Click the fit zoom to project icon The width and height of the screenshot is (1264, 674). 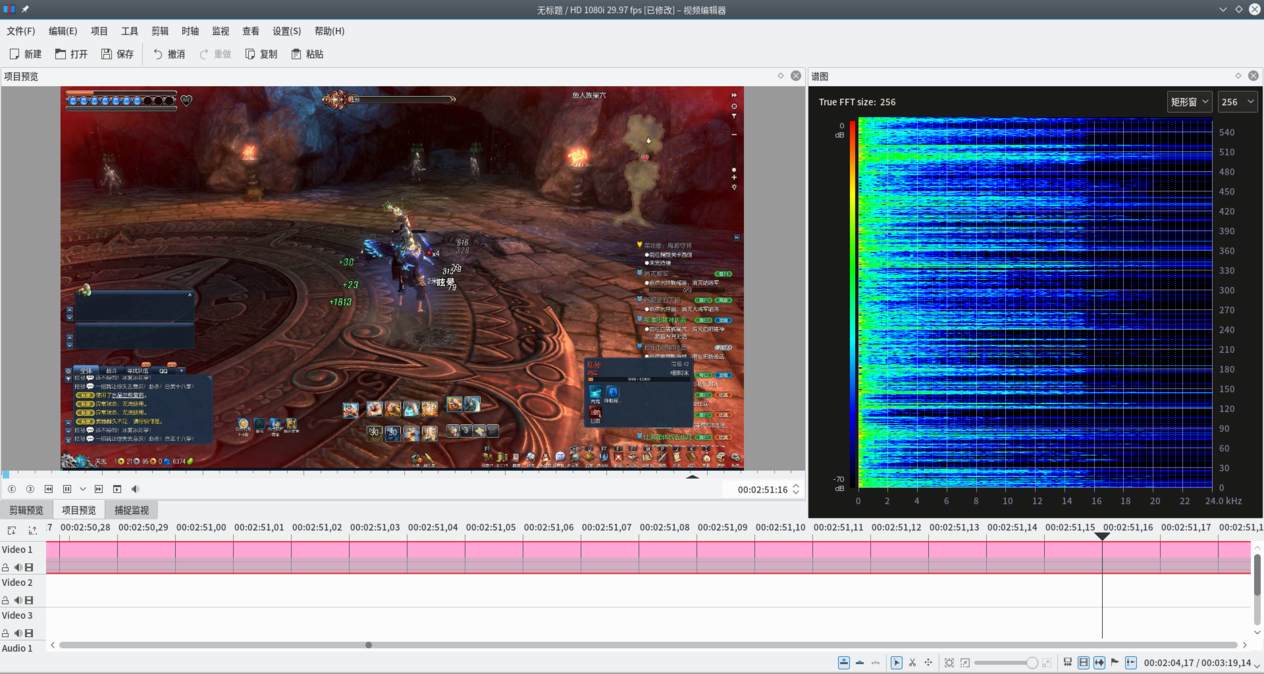click(949, 662)
